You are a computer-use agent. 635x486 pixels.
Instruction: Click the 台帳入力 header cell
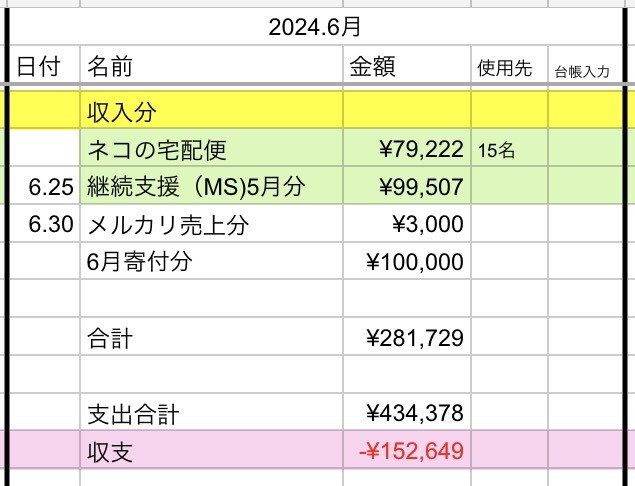point(588,71)
